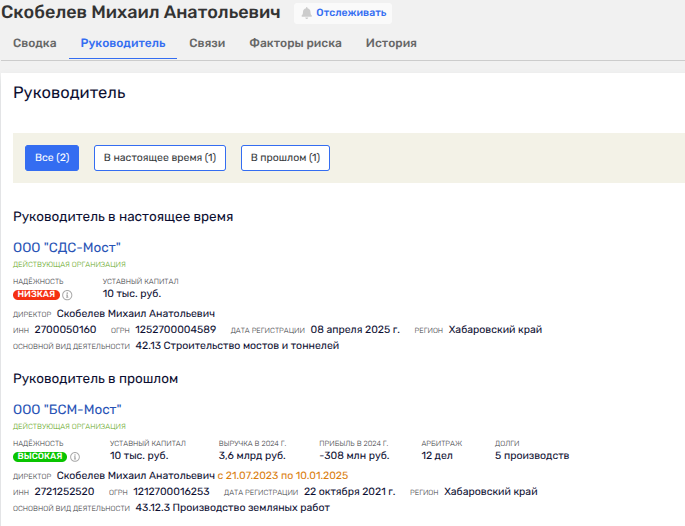Click the red НИЗКАЯ reliability badge
685x526 pixels.
click(36, 295)
